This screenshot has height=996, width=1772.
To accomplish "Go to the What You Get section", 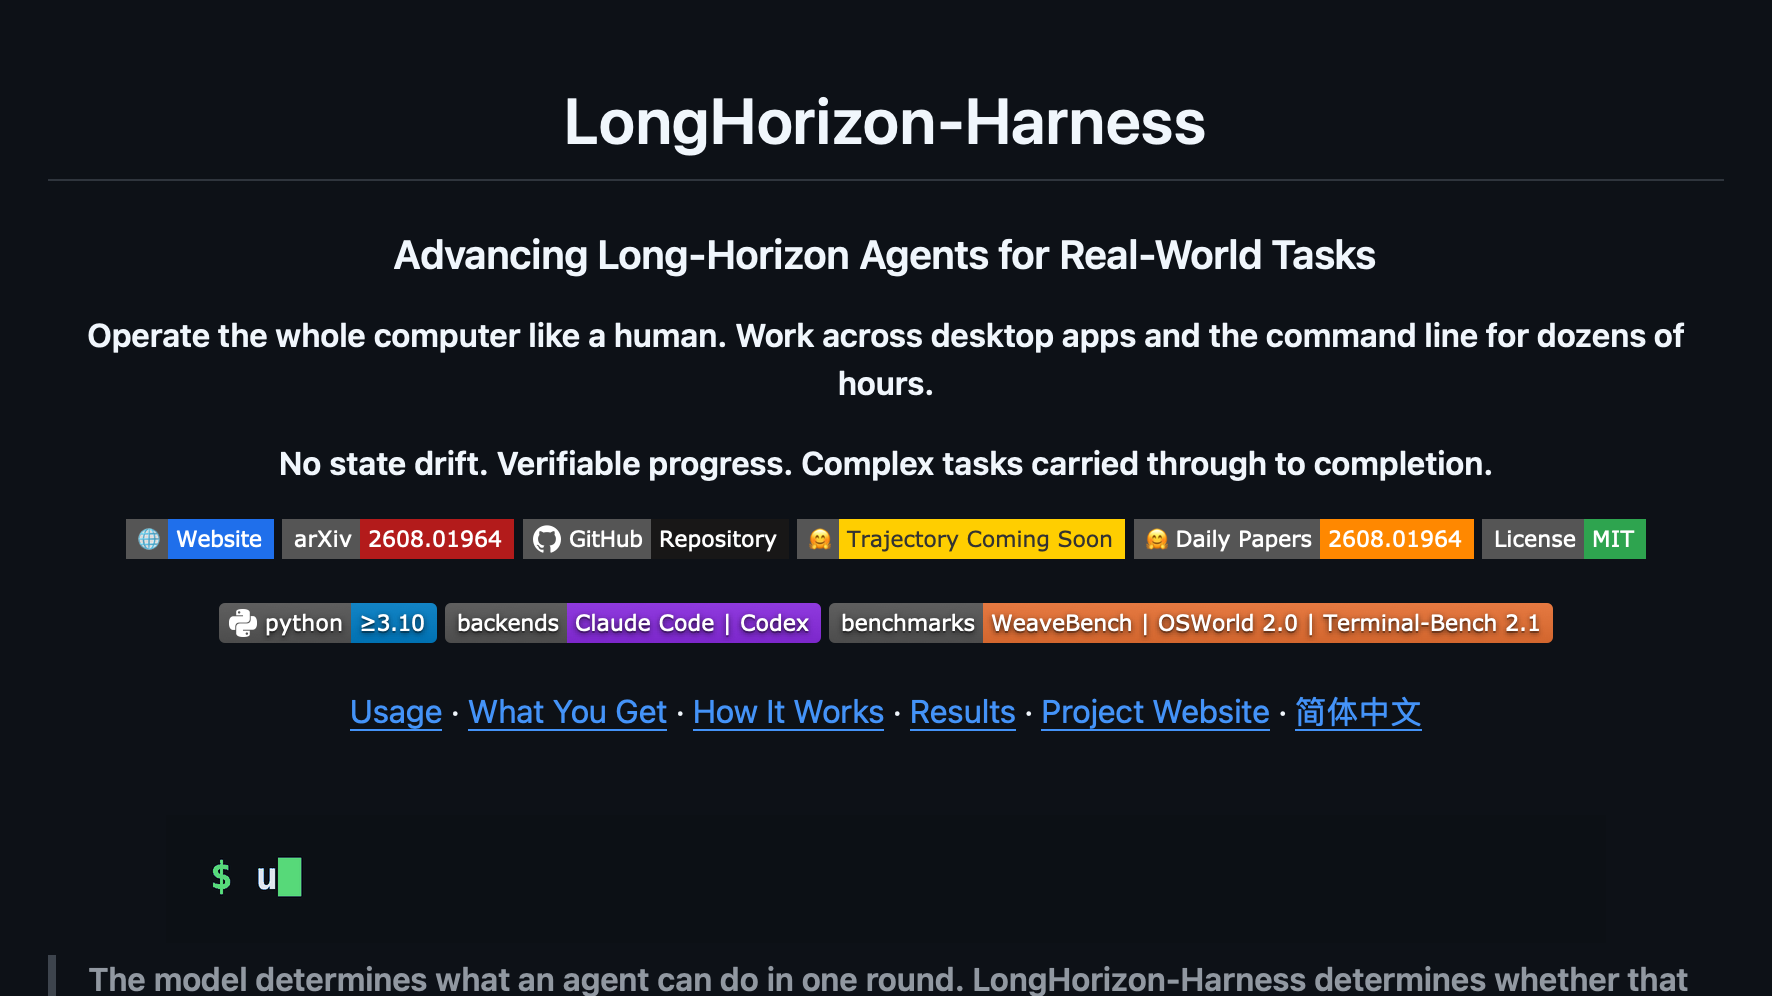I will (568, 712).
